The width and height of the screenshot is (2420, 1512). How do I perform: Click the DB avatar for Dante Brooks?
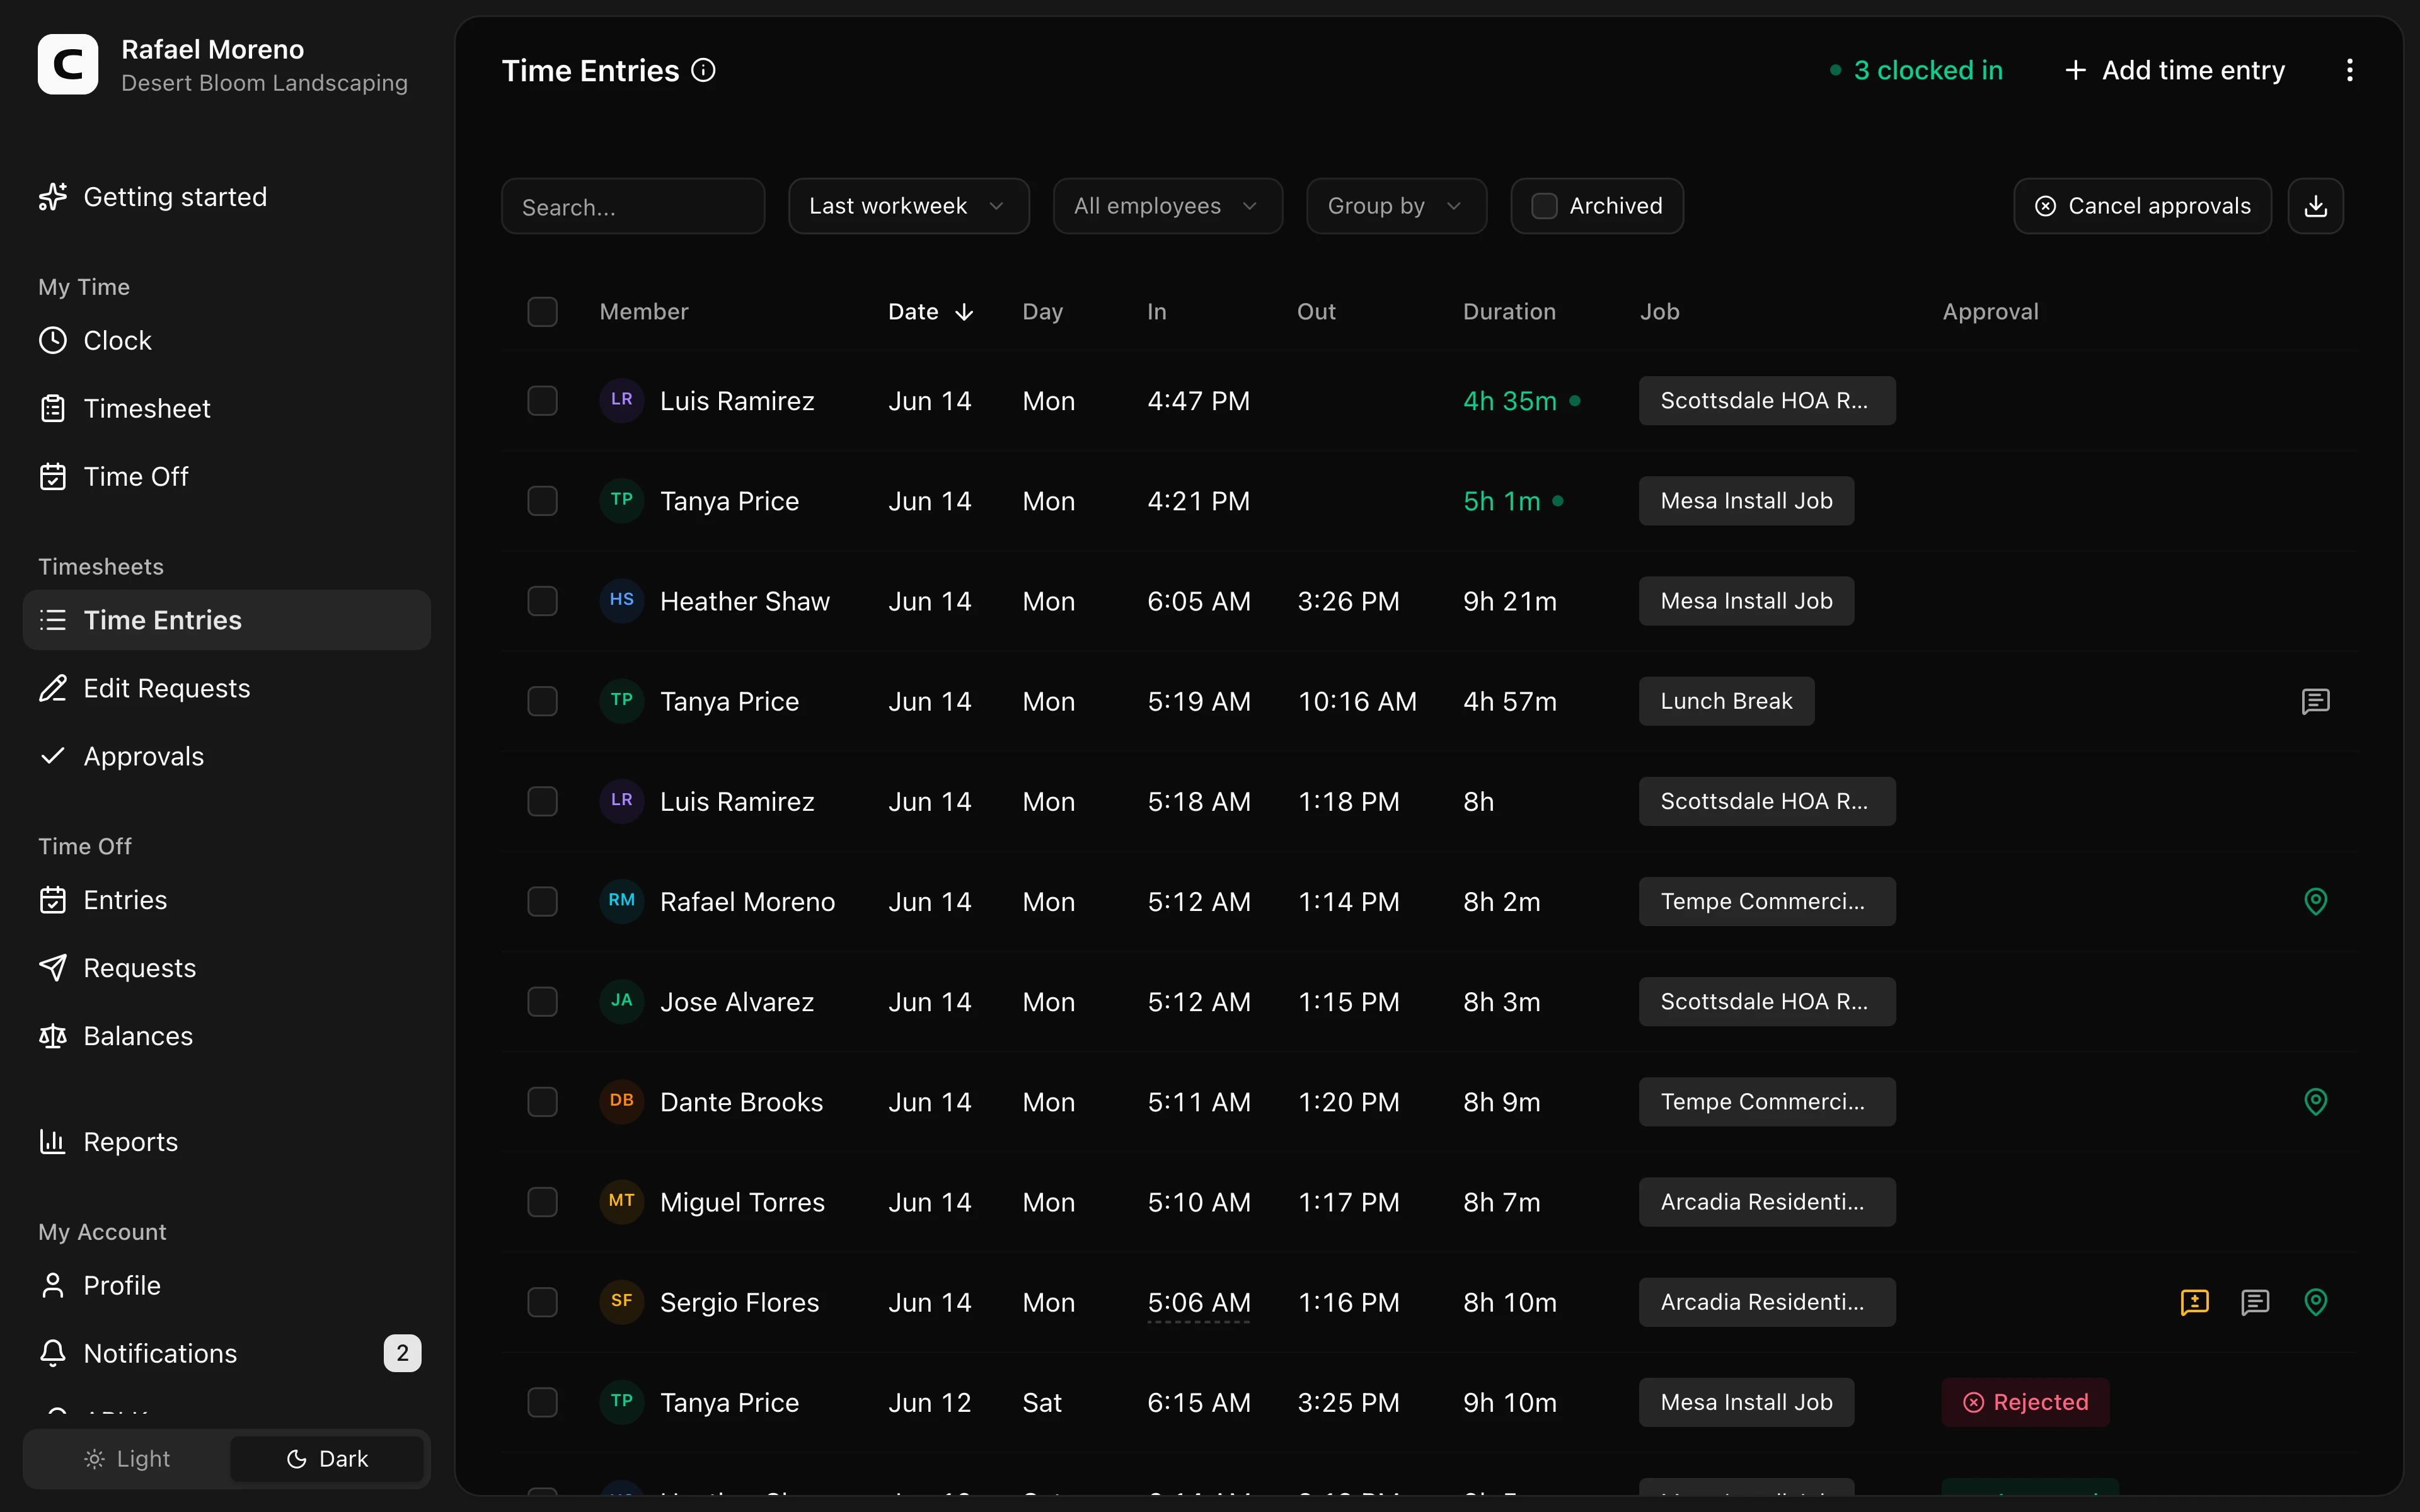pos(621,1101)
